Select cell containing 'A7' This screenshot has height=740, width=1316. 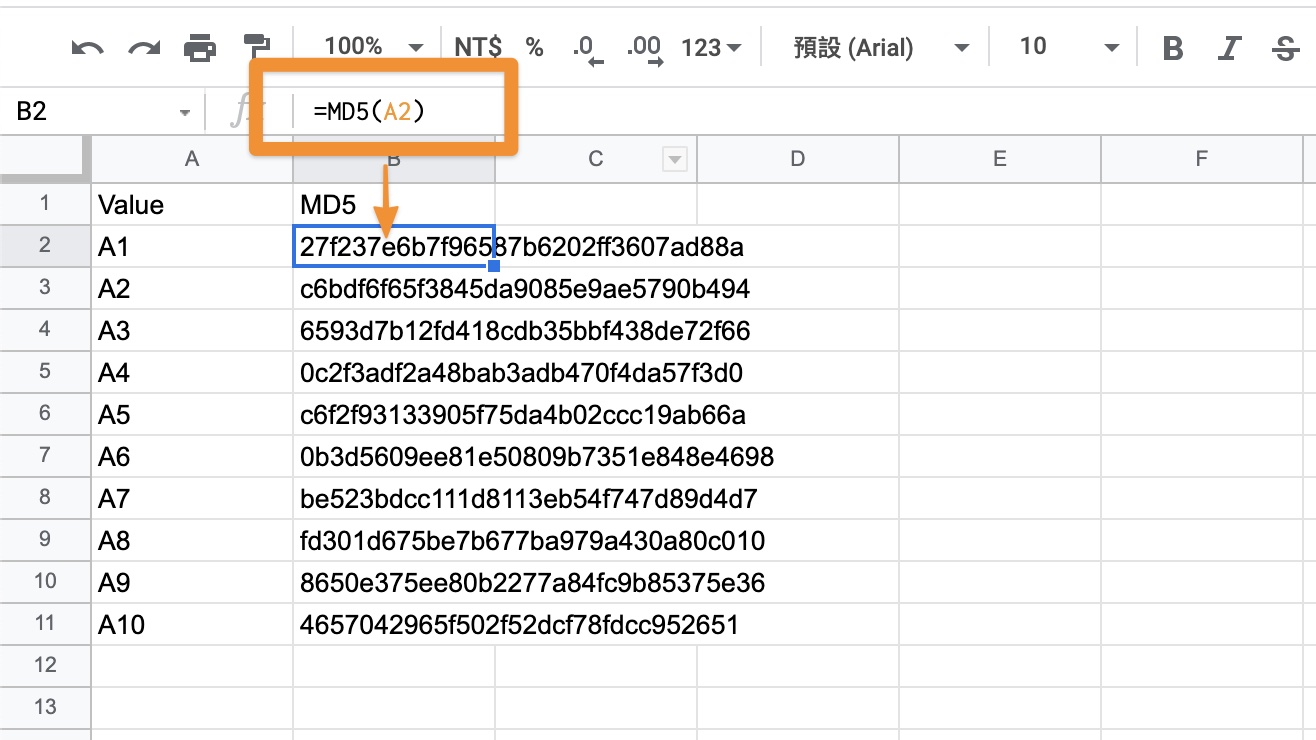[x=192, y=499]
